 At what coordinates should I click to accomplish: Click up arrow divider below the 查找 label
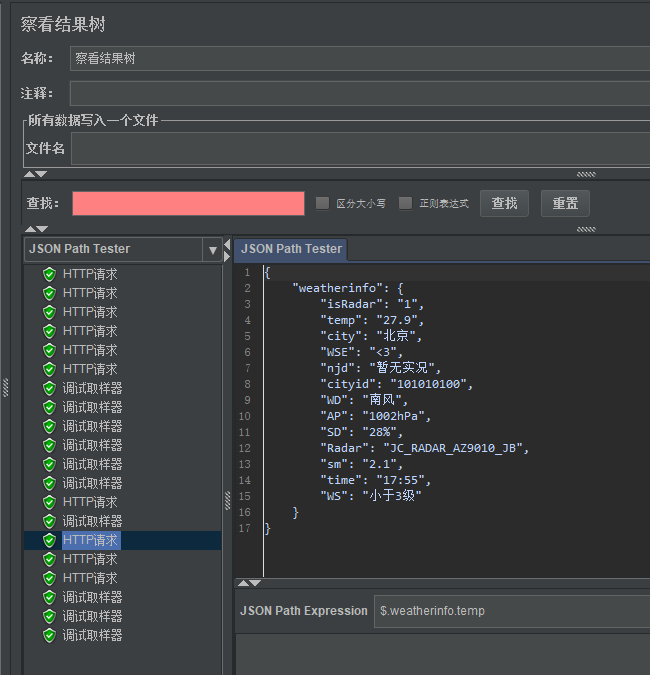coord(30,229)
